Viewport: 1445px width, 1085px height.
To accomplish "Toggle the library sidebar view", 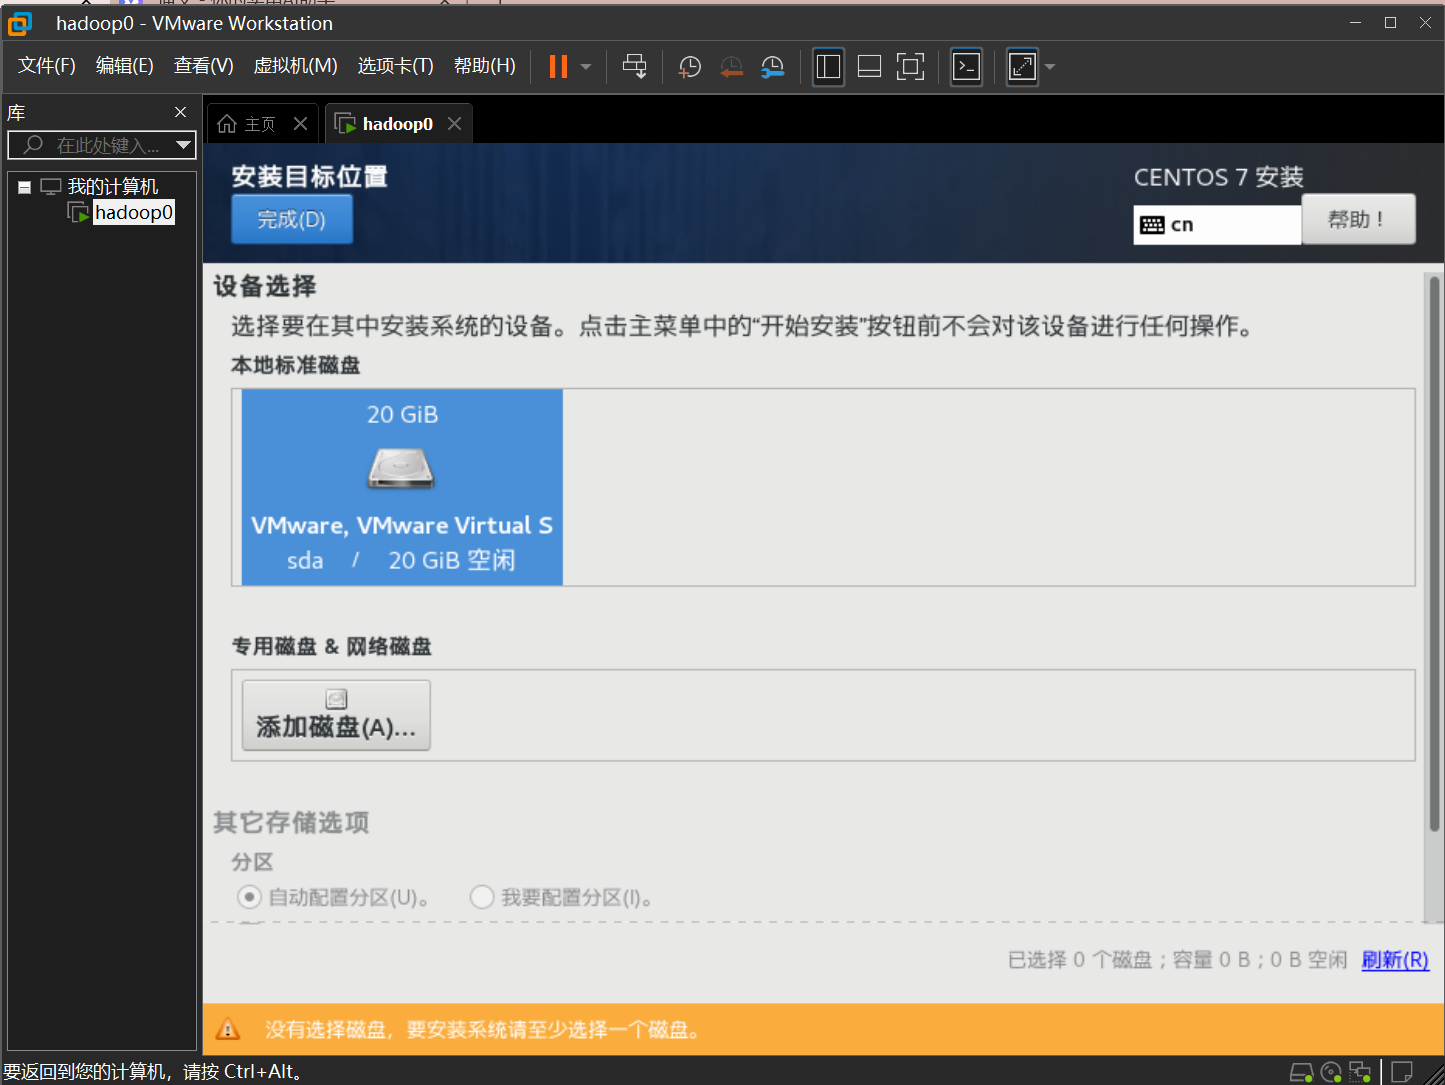I will (x=828, y=67).
